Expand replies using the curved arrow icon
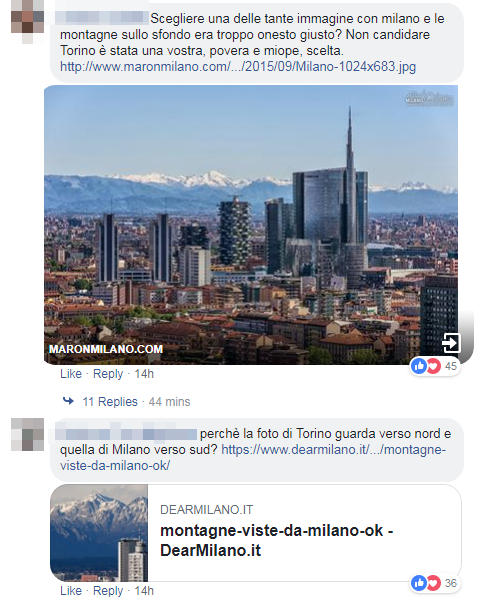 click(69, 401)
